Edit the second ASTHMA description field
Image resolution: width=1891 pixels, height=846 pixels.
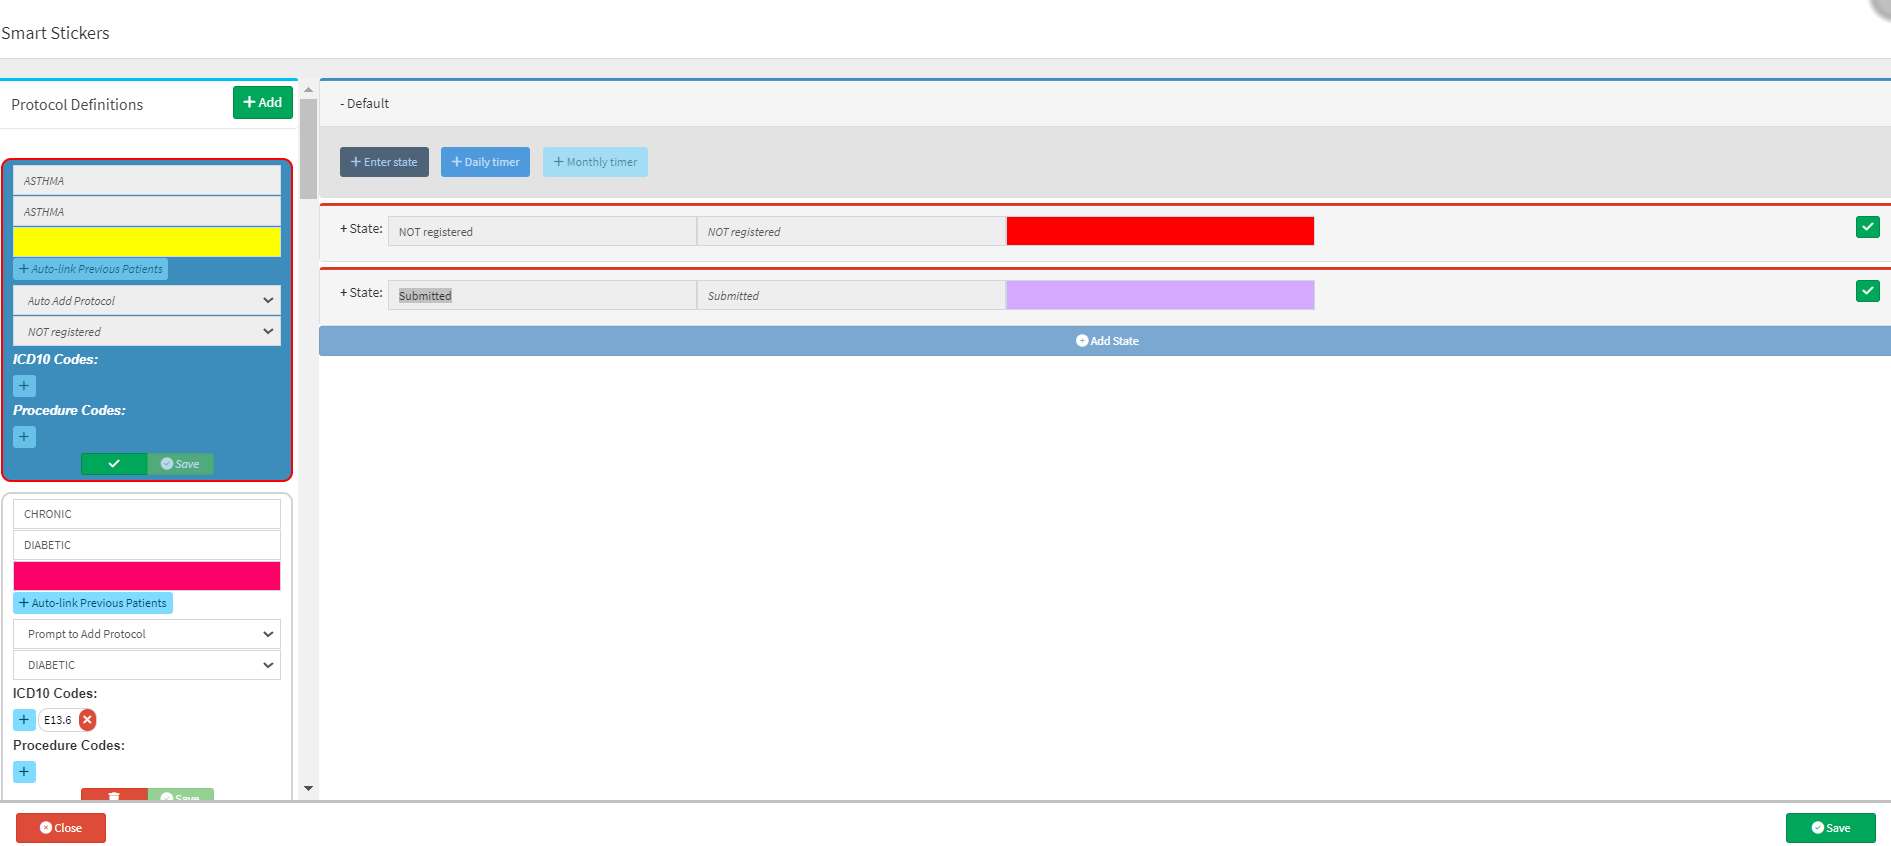pos(147,212)
